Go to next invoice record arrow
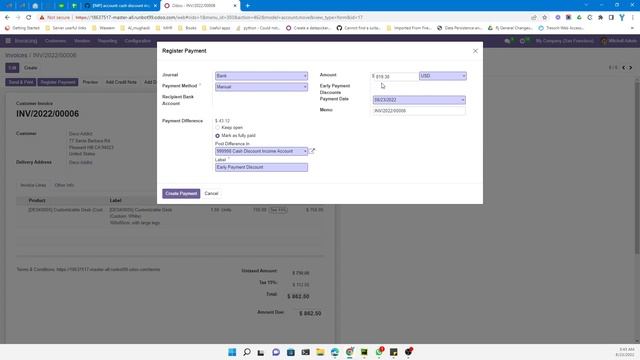The height and width of the screenshot is (360, 640). click(x=631, y=68)
